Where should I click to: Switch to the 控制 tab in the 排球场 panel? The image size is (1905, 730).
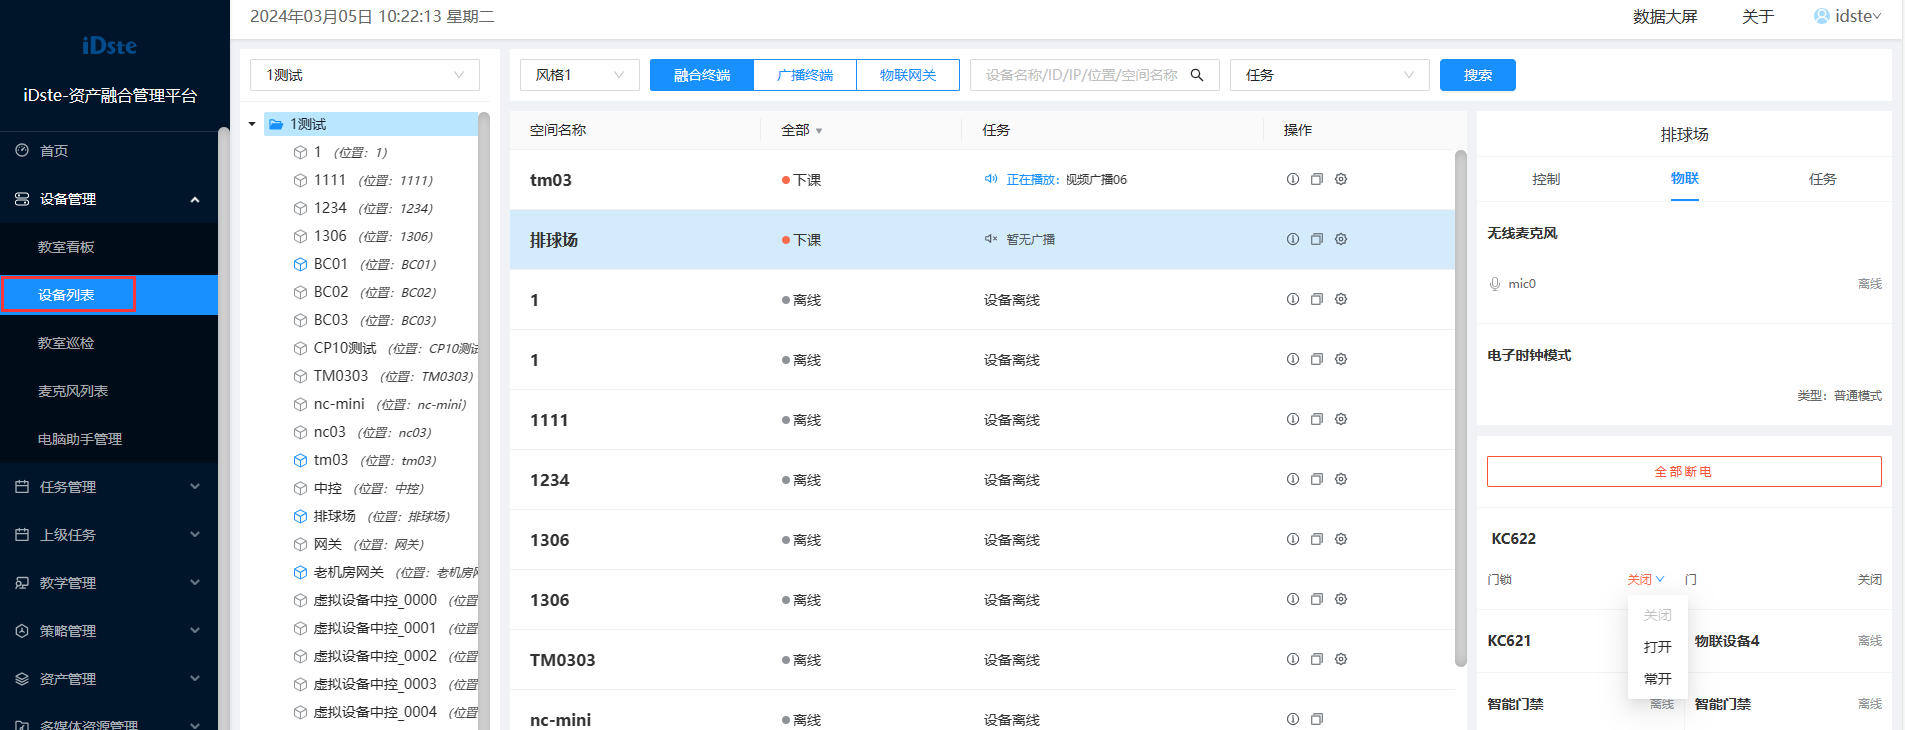click(x=1546, y=179)
